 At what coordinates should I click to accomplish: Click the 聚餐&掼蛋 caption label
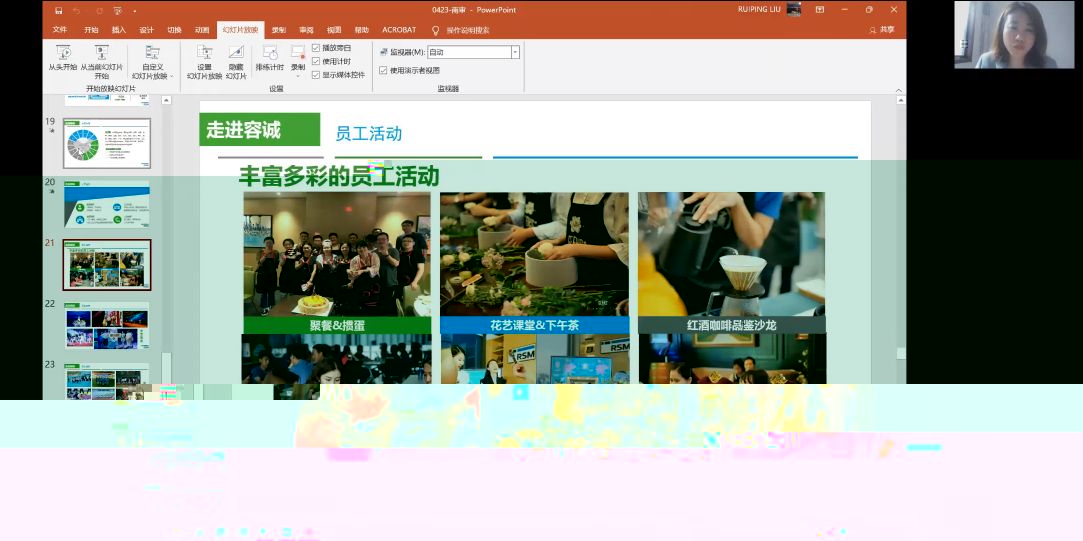click(x=337, y=325)
